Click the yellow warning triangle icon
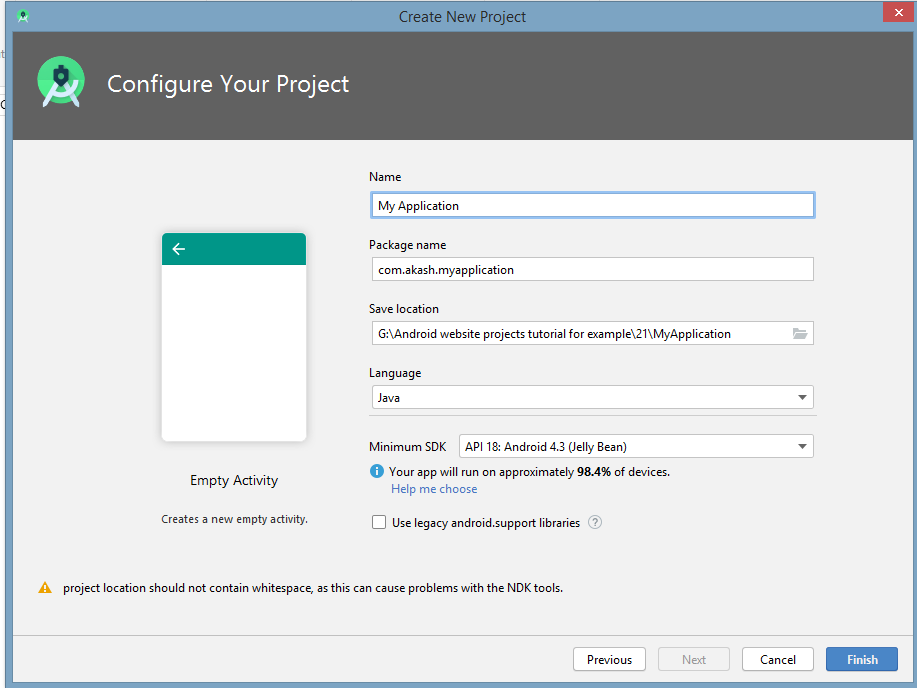The width and height of the screenshot is (917, 688). pyautogui.click(x=45, y=588)
